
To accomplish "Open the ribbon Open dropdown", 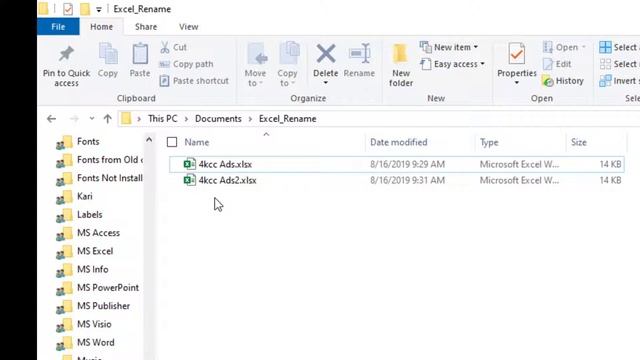I will pos(564,47).
